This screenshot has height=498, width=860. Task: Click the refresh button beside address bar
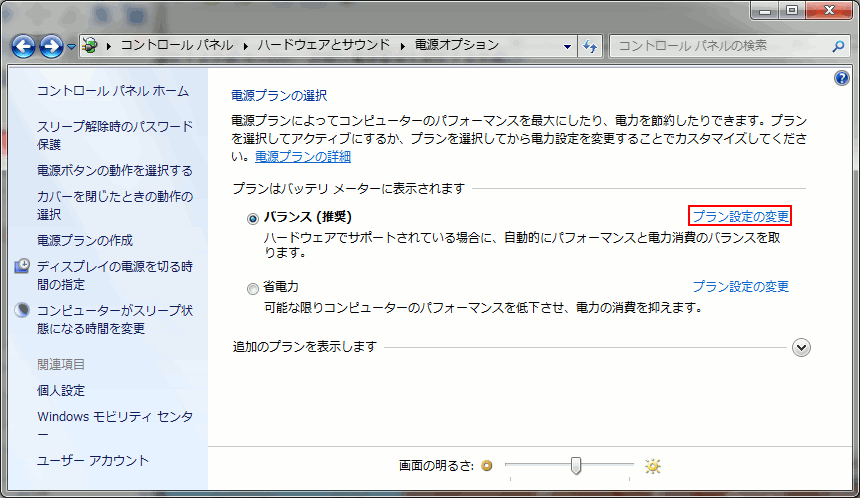(x=590, y=46)
